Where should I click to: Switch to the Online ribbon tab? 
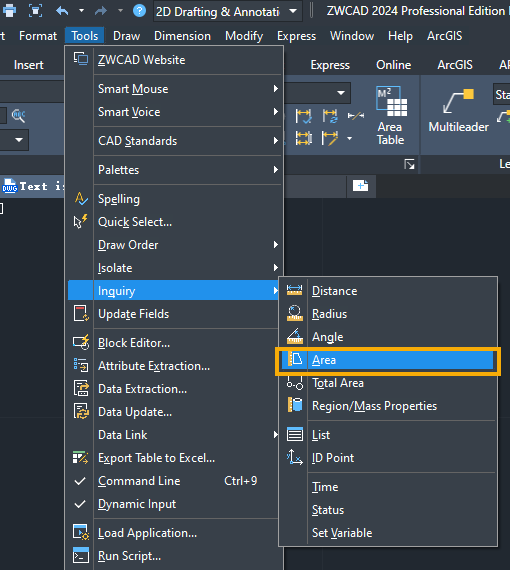pyautogui.click(x=394, y=65)
